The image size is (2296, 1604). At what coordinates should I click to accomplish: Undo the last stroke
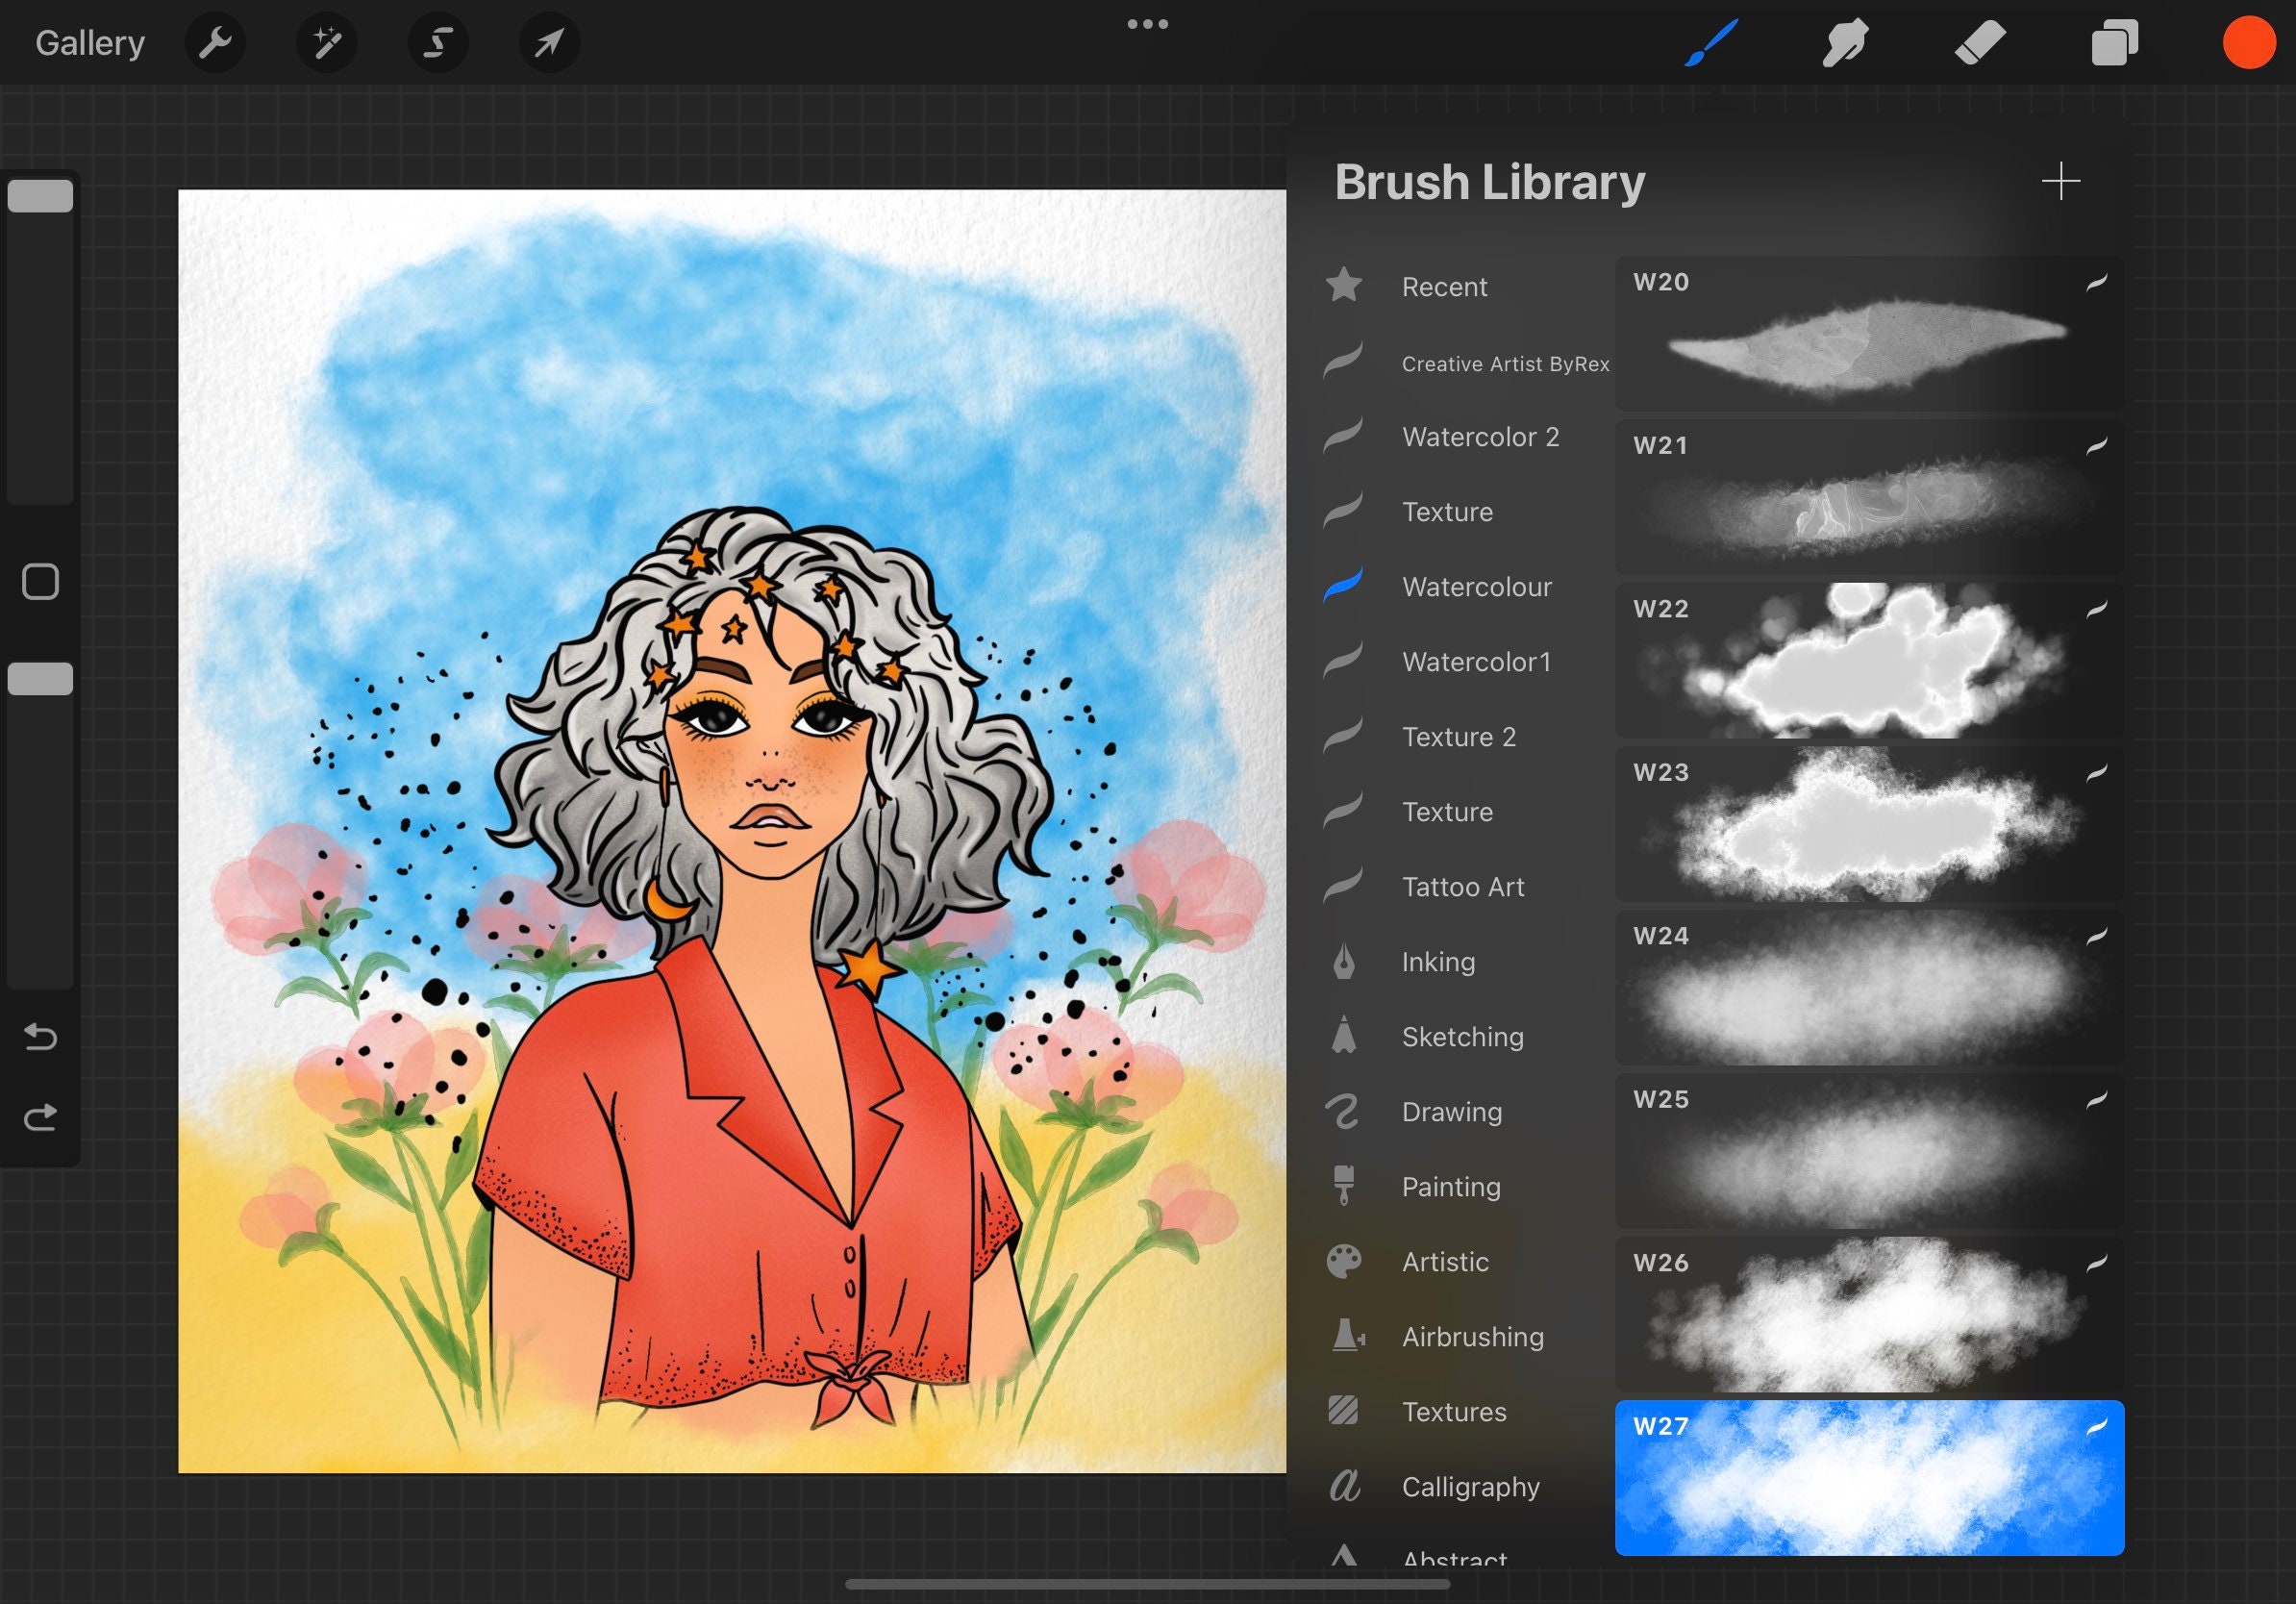coord(40,1038)
